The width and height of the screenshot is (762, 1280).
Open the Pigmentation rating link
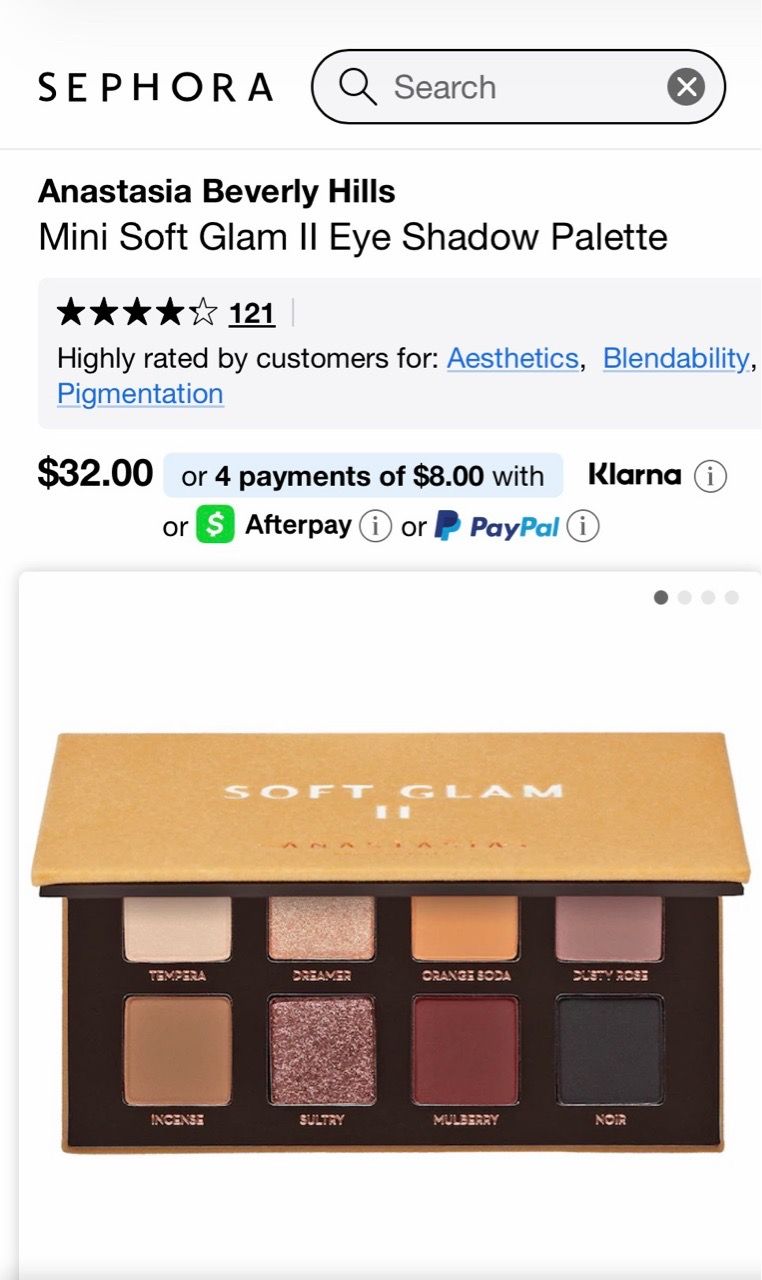[140, 394]
